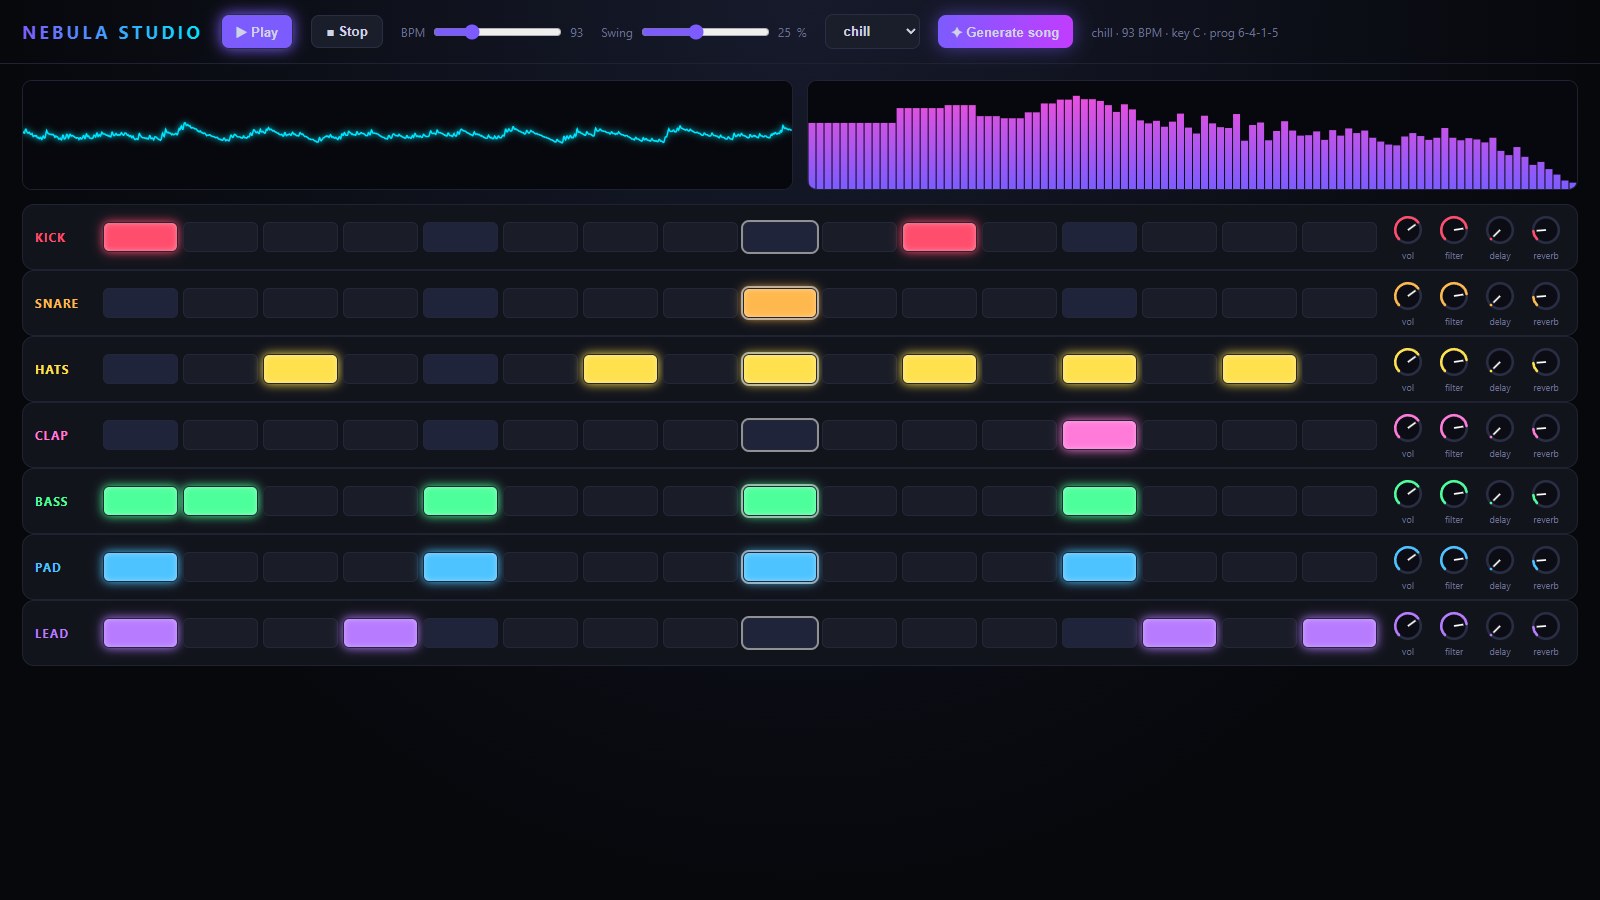Click the LEAD filter knob
Screen dimensions: 1600x900
point(1454,626)
